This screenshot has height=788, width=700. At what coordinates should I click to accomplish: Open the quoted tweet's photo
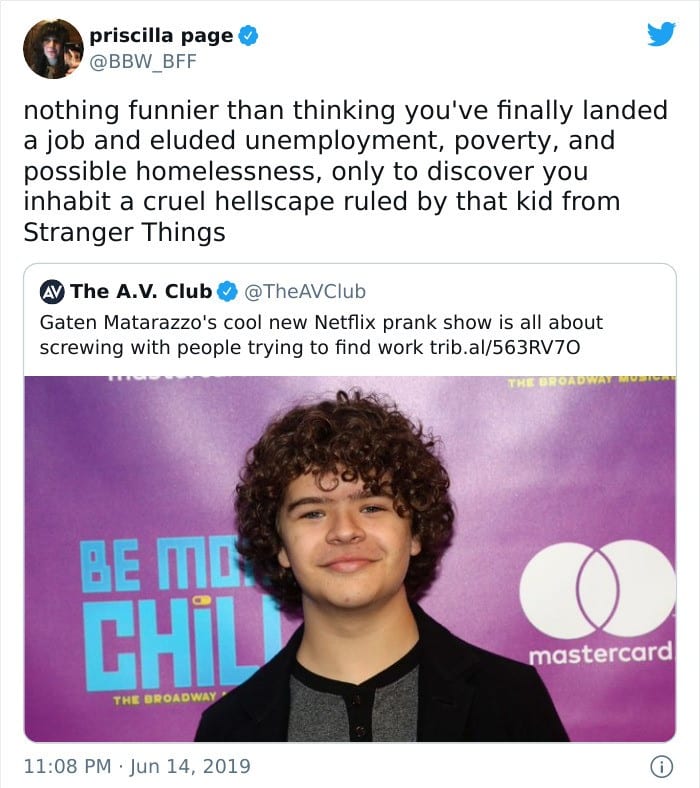[x=350, y=559]
